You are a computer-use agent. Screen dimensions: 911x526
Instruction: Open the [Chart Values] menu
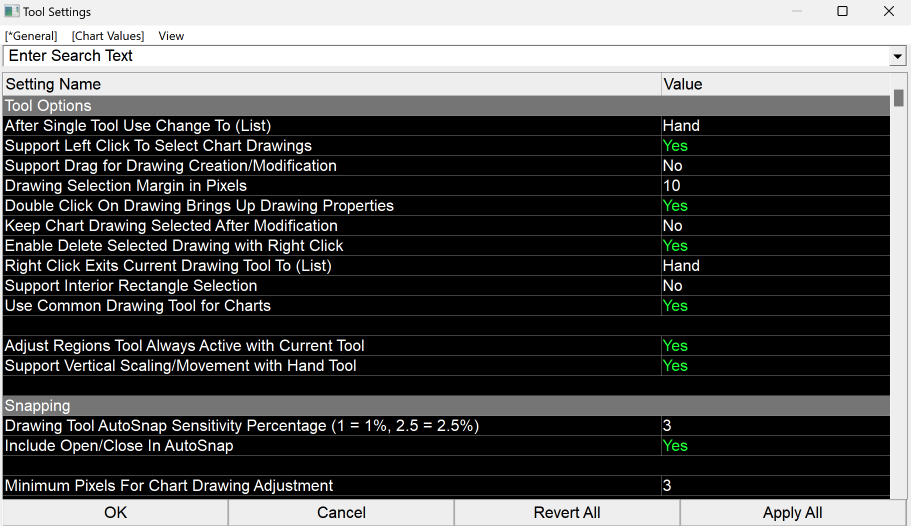(x=107, y=36)
